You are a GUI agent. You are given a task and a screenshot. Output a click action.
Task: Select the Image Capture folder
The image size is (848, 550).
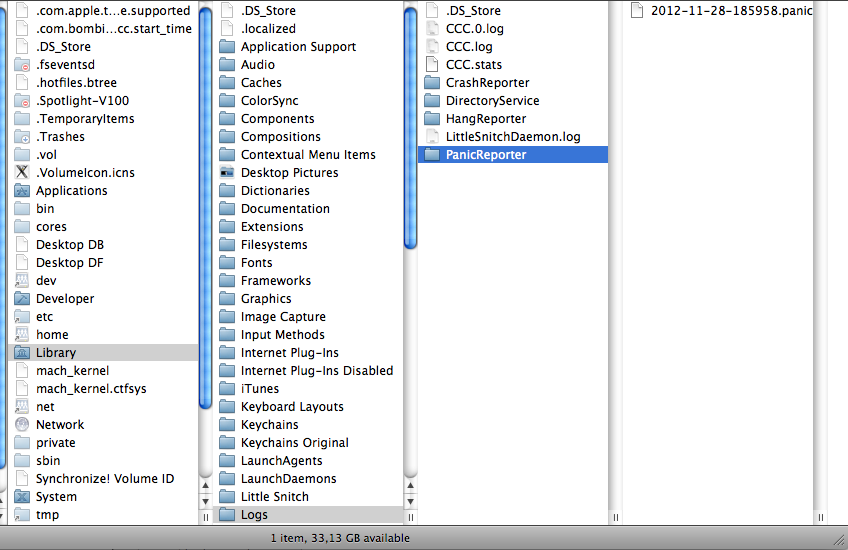click(x=308, y=316)
